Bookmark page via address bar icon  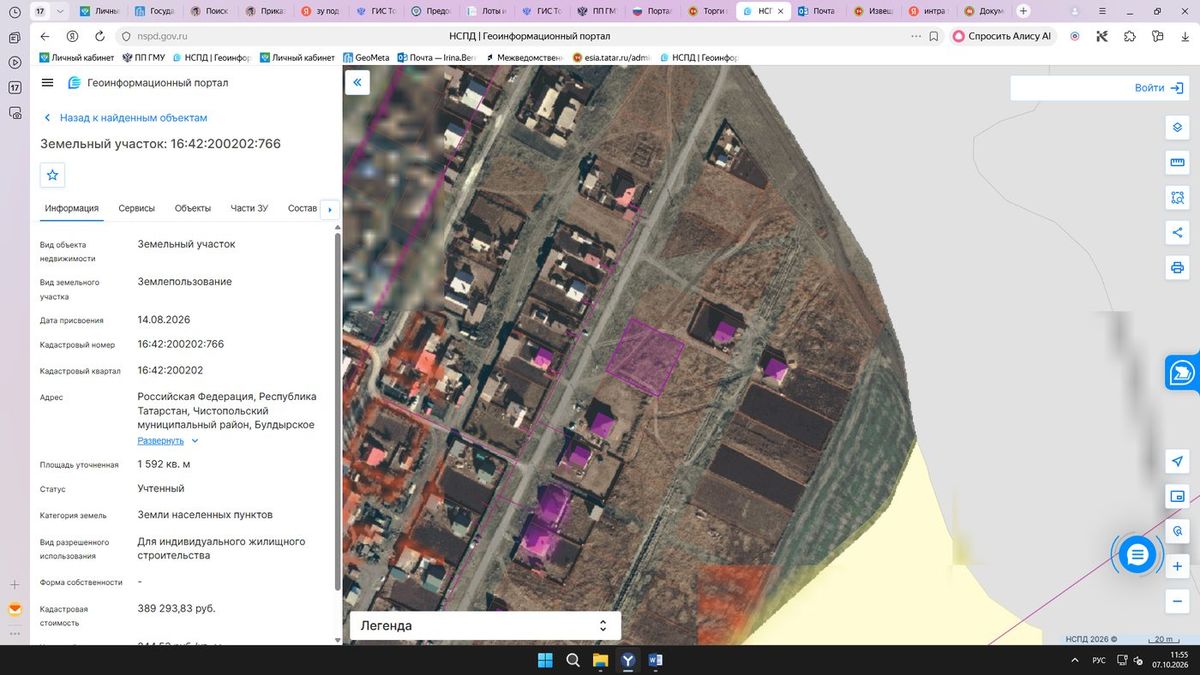933,36
